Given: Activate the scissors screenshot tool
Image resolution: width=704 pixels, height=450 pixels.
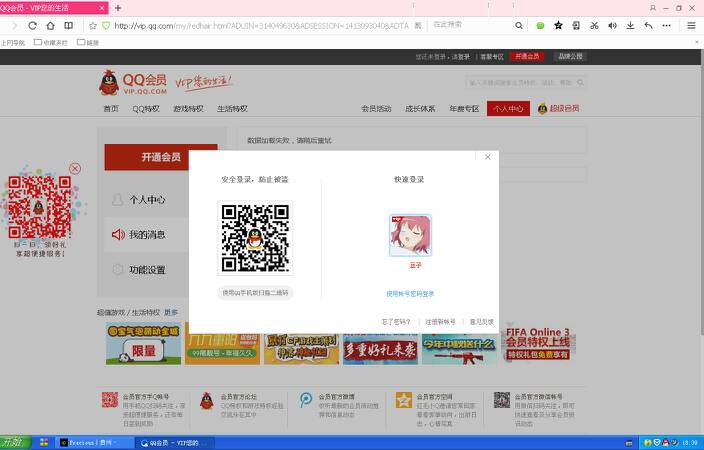Looking at the screenshot, I should tap(594, 26).
